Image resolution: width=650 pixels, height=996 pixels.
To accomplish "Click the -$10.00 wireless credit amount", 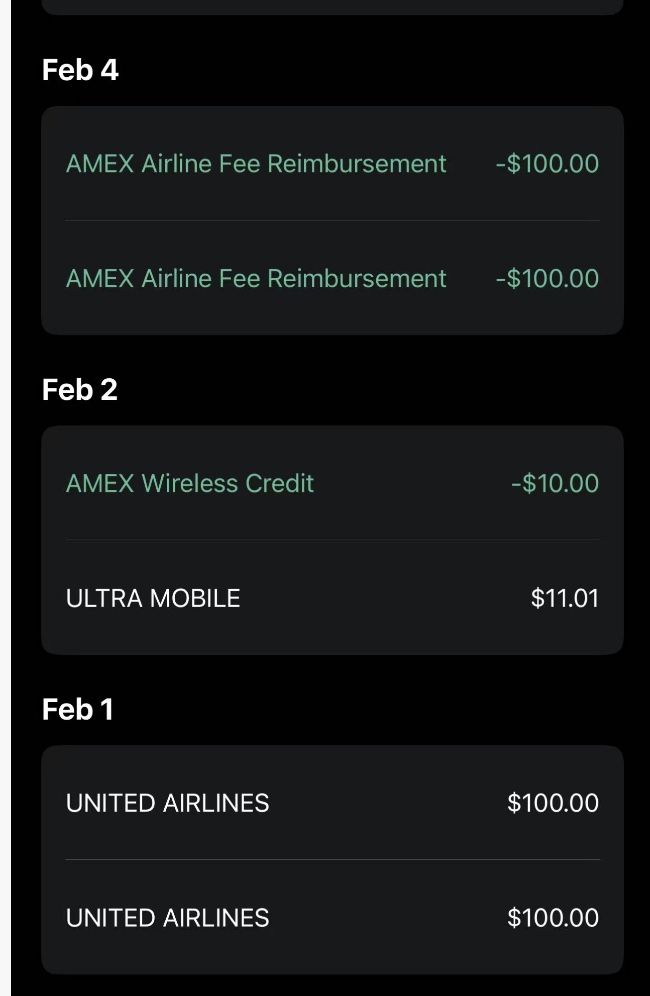I will (x=555, y=483).
